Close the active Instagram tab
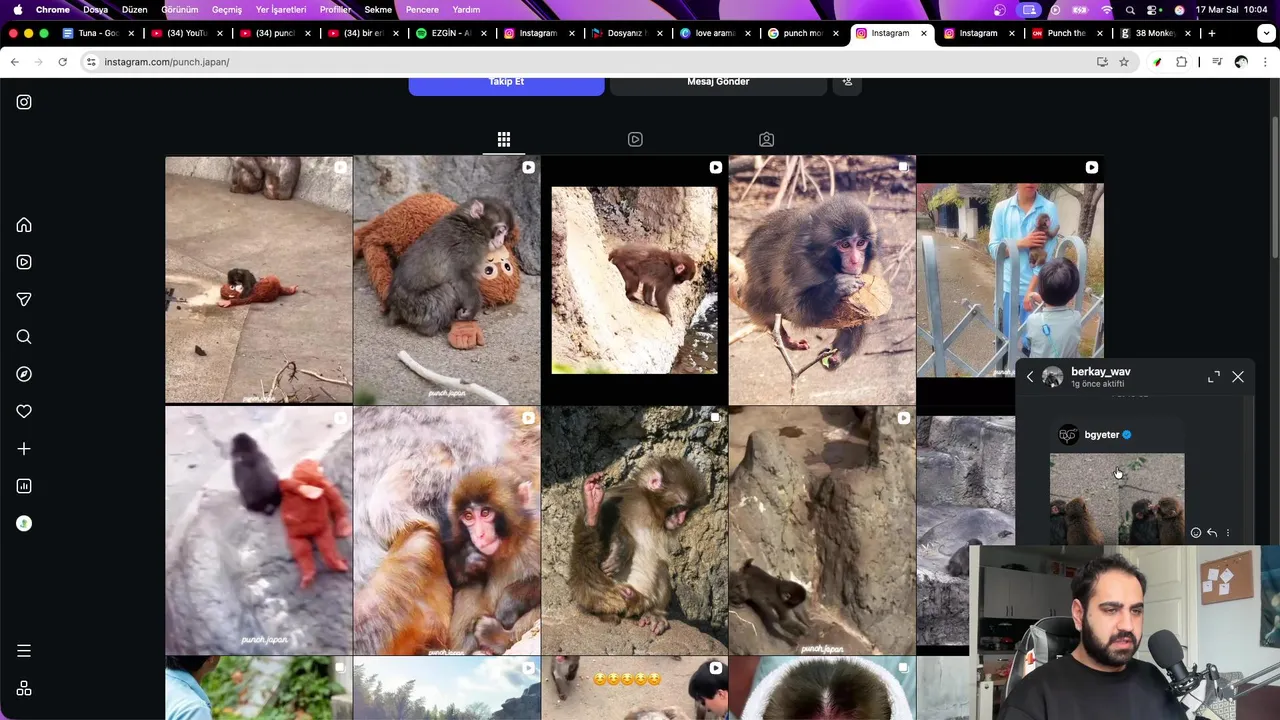 click(x=924, y=33)
